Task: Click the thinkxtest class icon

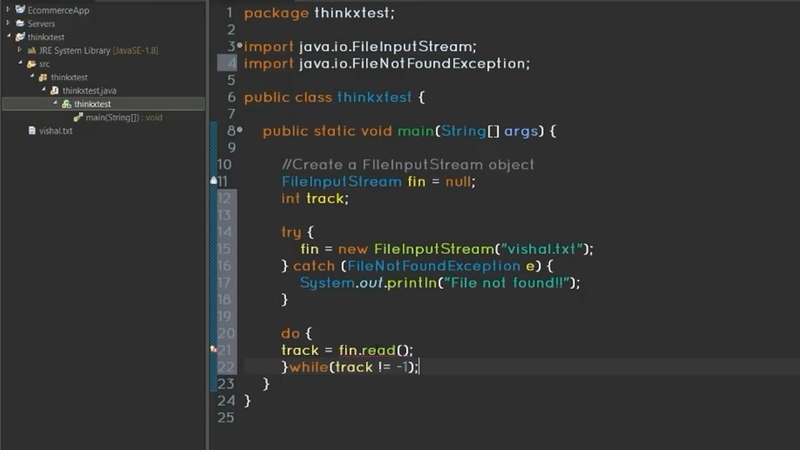Action: click(x=66, y=104)
